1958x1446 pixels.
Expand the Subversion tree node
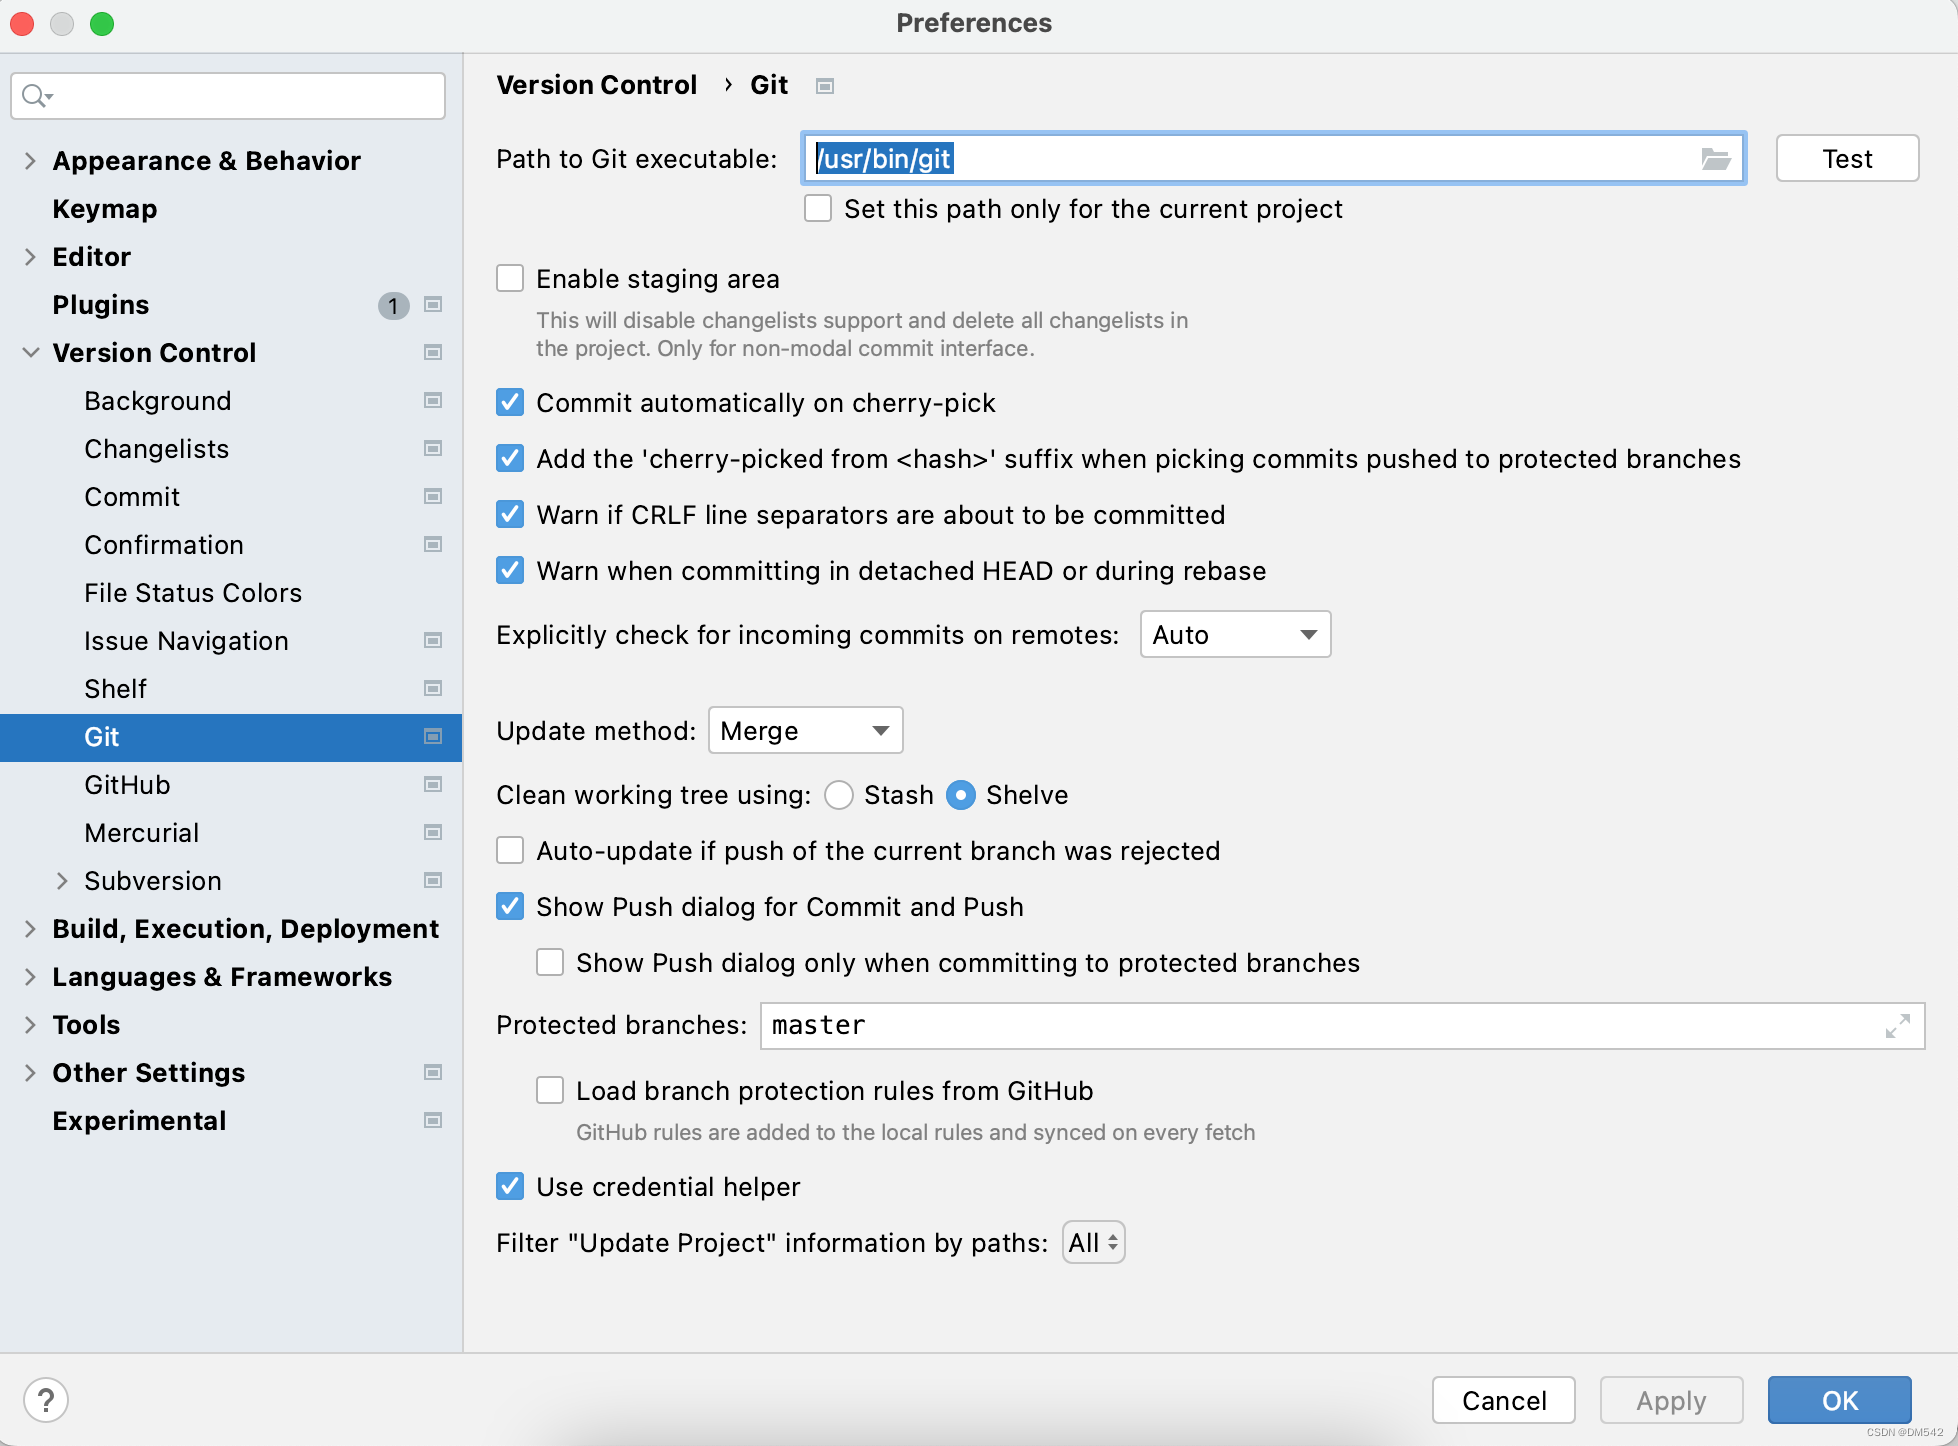[x=62, y=880]
